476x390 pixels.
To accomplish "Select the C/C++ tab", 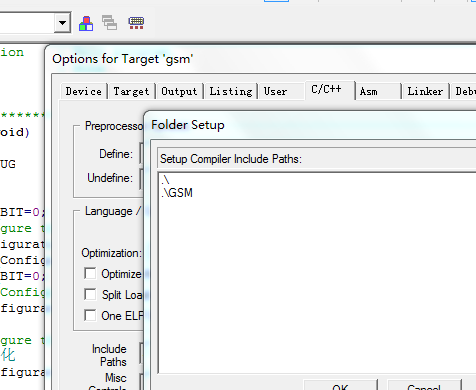I will 329,90.
